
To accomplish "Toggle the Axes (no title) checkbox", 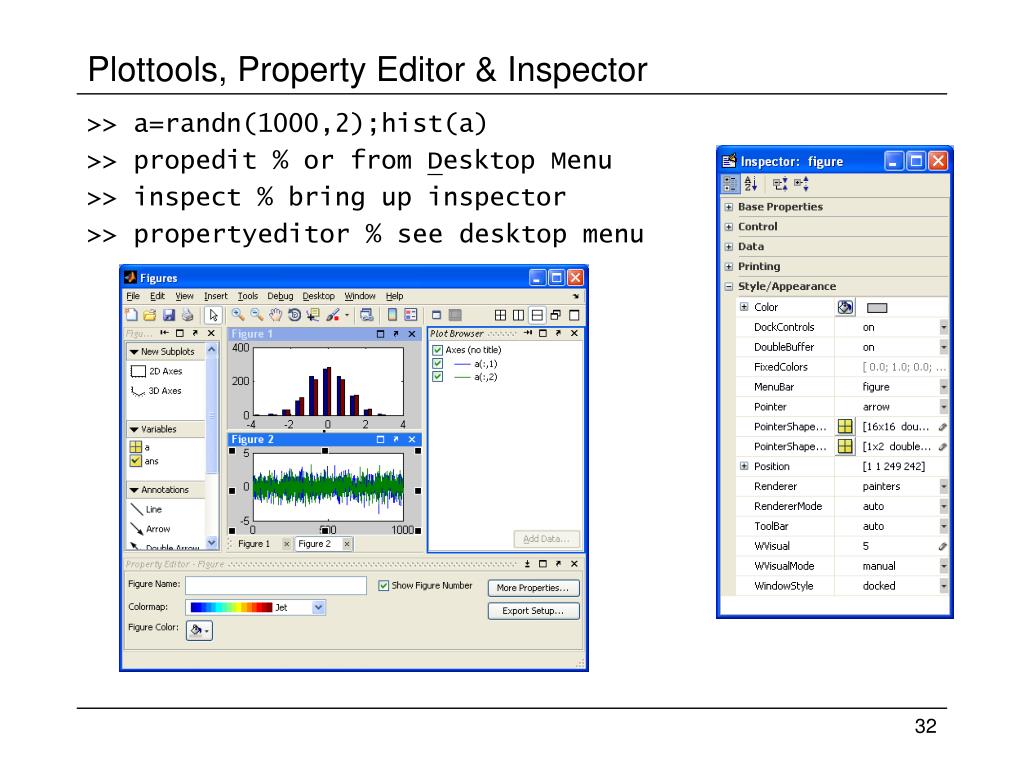I will coord(438,350).
